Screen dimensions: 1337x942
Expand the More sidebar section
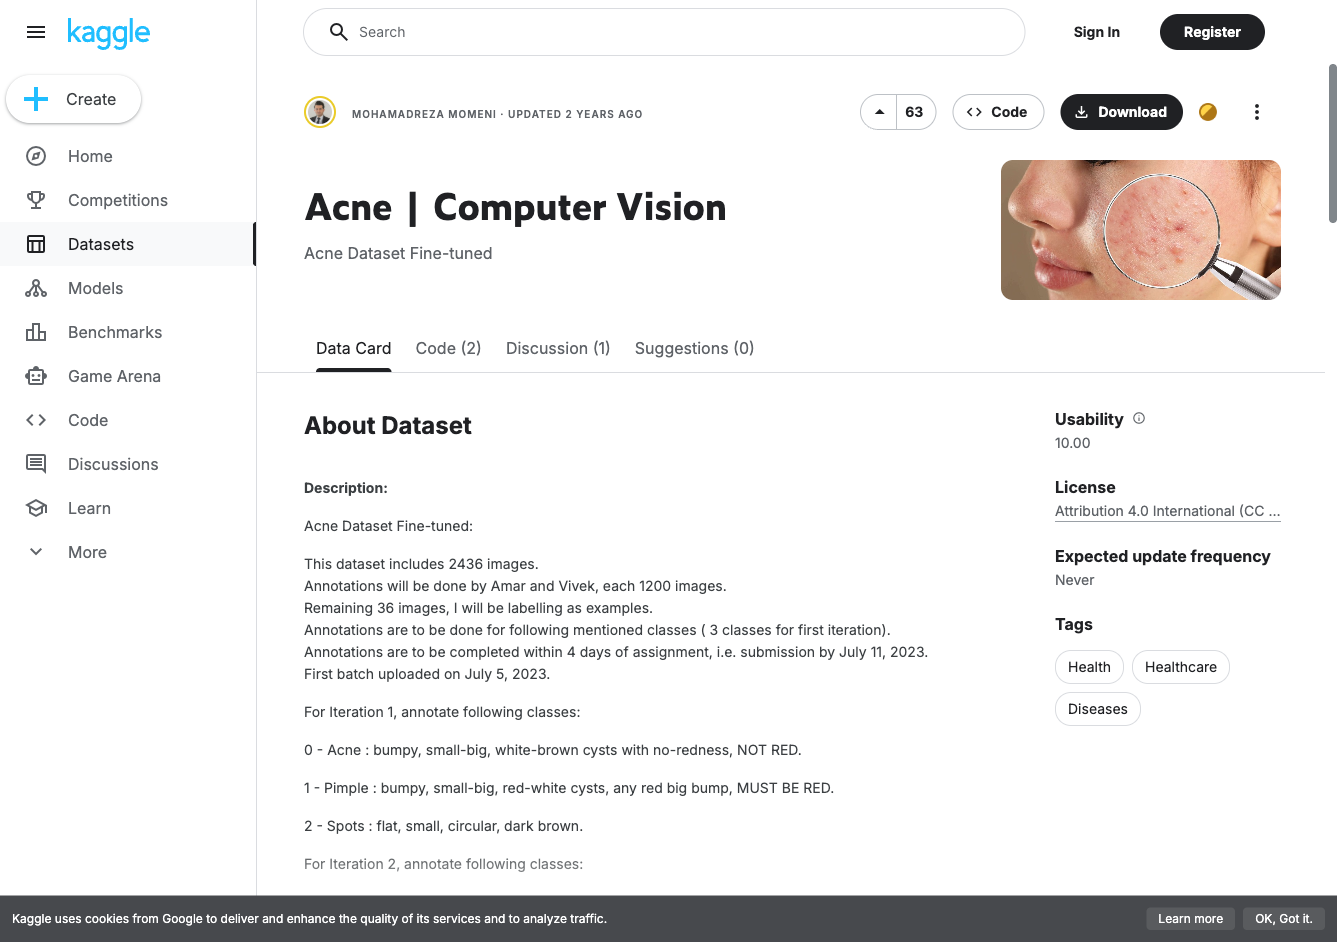(87, 552)
